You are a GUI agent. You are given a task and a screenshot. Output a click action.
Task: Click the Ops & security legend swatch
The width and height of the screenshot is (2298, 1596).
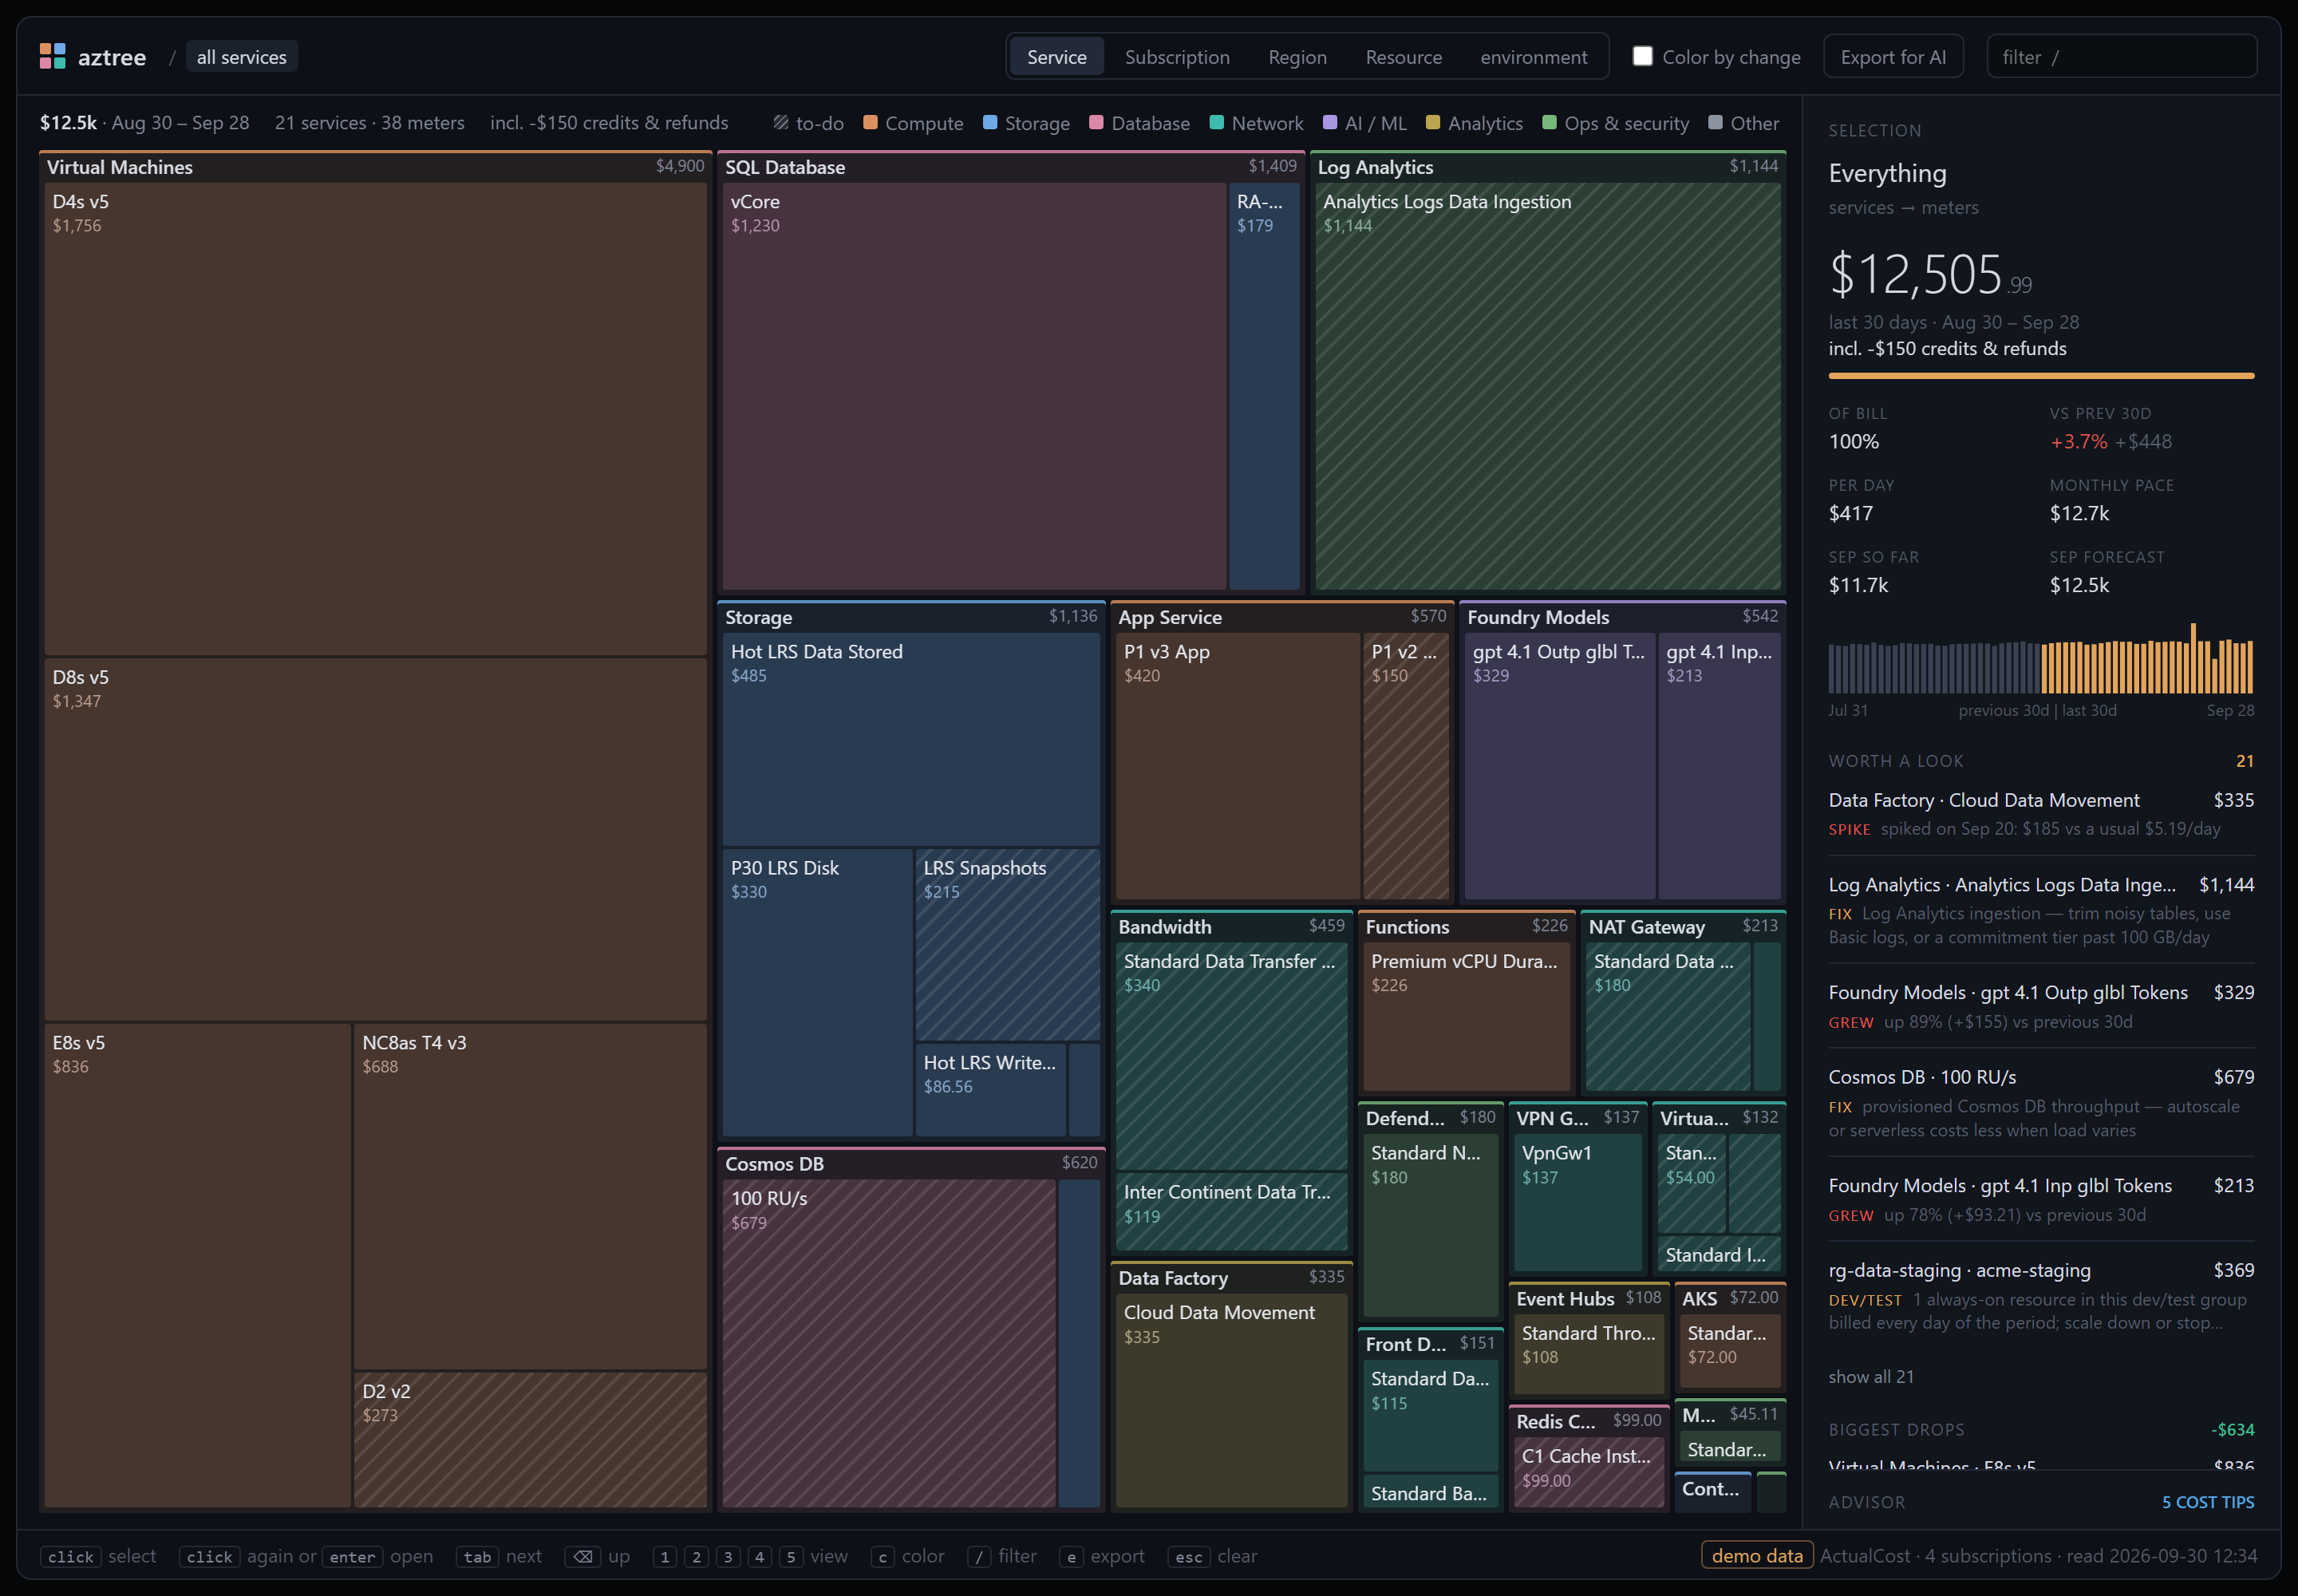tap(1549, 122)
